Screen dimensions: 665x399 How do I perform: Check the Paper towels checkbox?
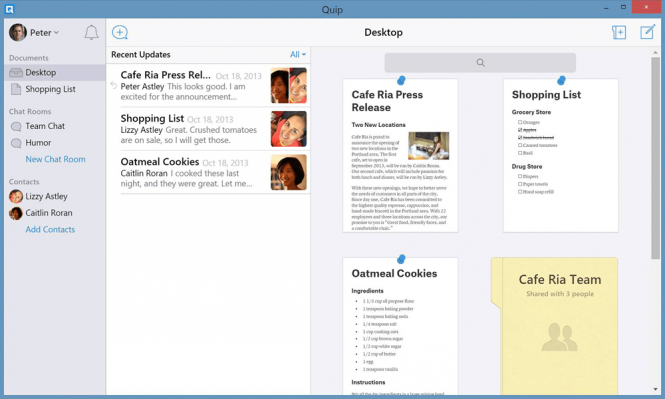point(520,184)
